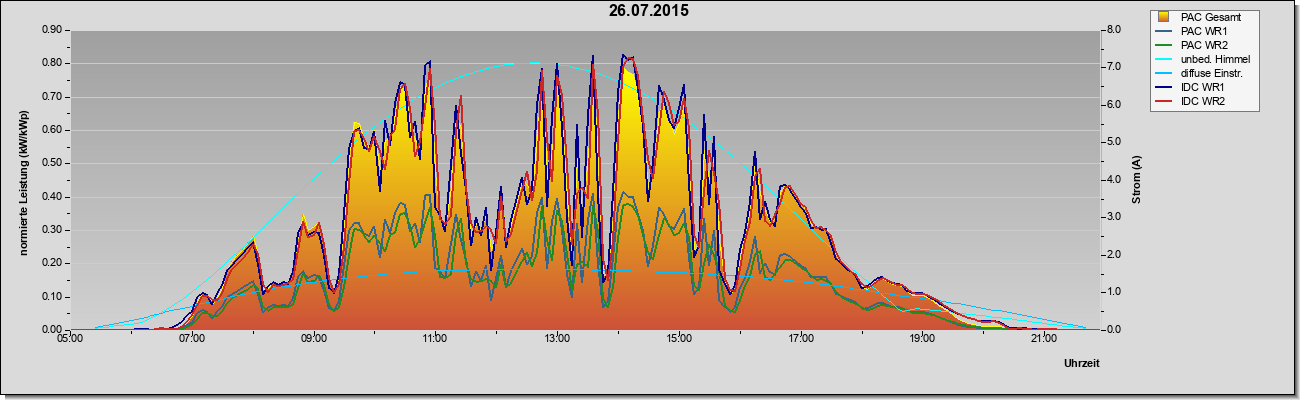Click the 0.80 left axis value
This screenshot has height=400, width=1300.
click(52, 63)
